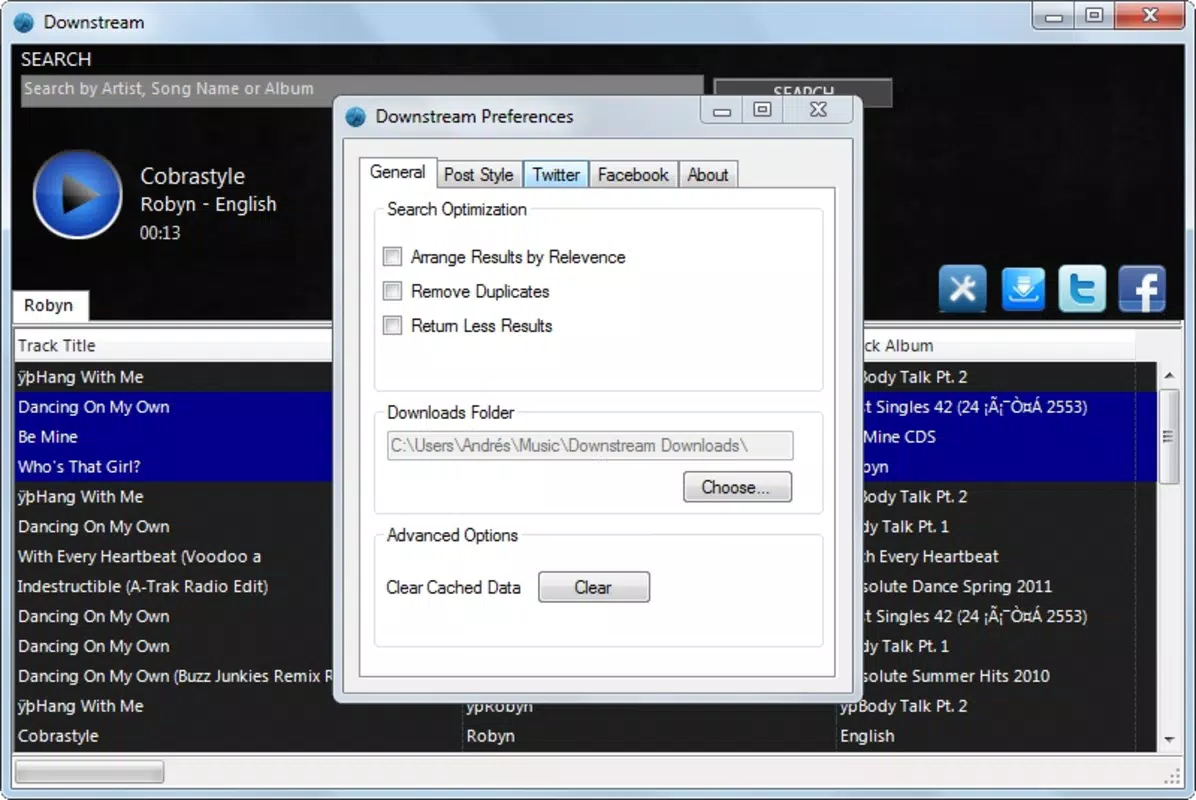Enable Arrange Results by Relevence checkbox
Image resolution: width=1196 pixels, height=800 pixels.
point(392,256)
